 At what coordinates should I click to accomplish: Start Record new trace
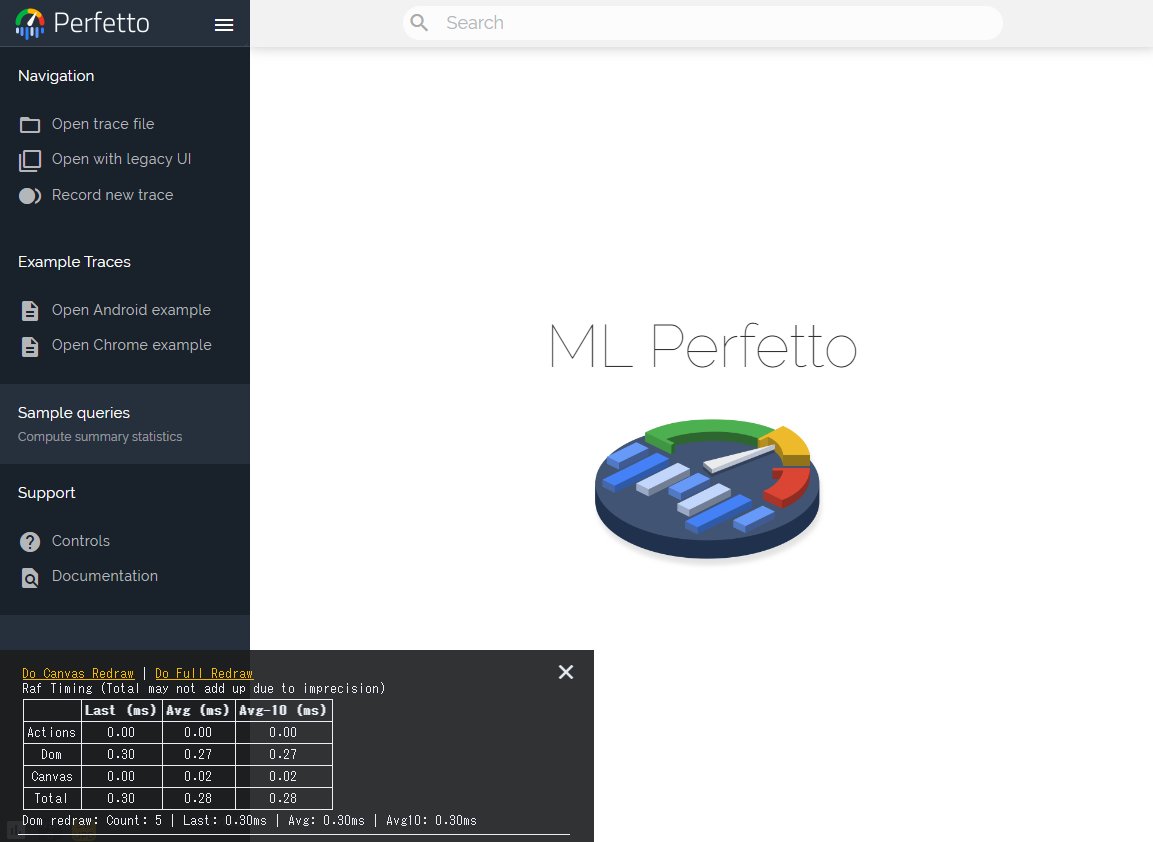pos(113,195)
